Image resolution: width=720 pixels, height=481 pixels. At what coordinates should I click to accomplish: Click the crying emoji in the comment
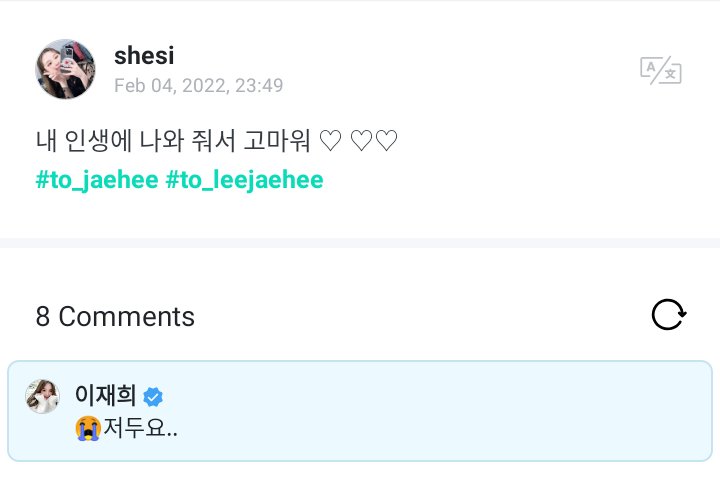click(88, 428)
